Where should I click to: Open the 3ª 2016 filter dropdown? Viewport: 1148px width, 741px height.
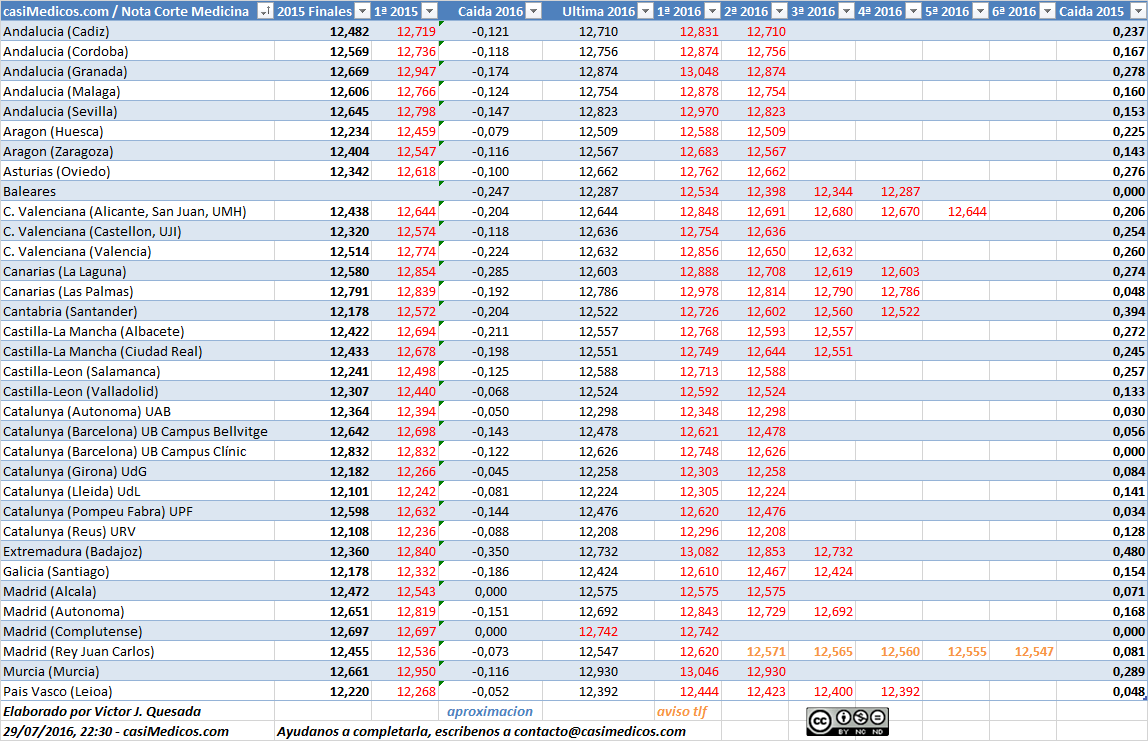coord(846,11)
